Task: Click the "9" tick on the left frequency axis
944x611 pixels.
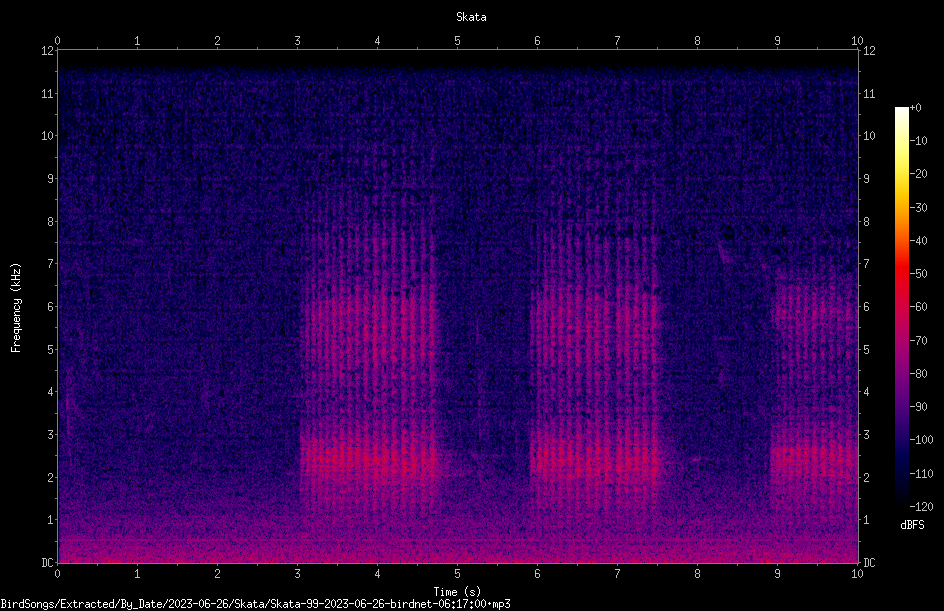Action: [x=50, y=179]
